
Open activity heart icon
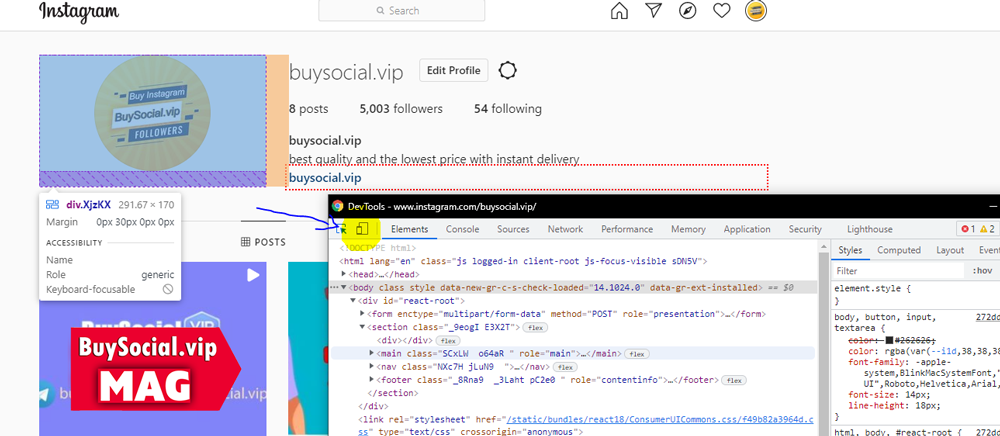pos(721,10)
